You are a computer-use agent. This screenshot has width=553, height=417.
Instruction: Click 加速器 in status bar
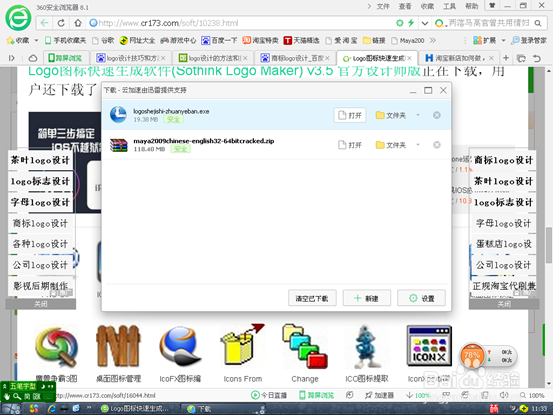(x=379, y=395)
